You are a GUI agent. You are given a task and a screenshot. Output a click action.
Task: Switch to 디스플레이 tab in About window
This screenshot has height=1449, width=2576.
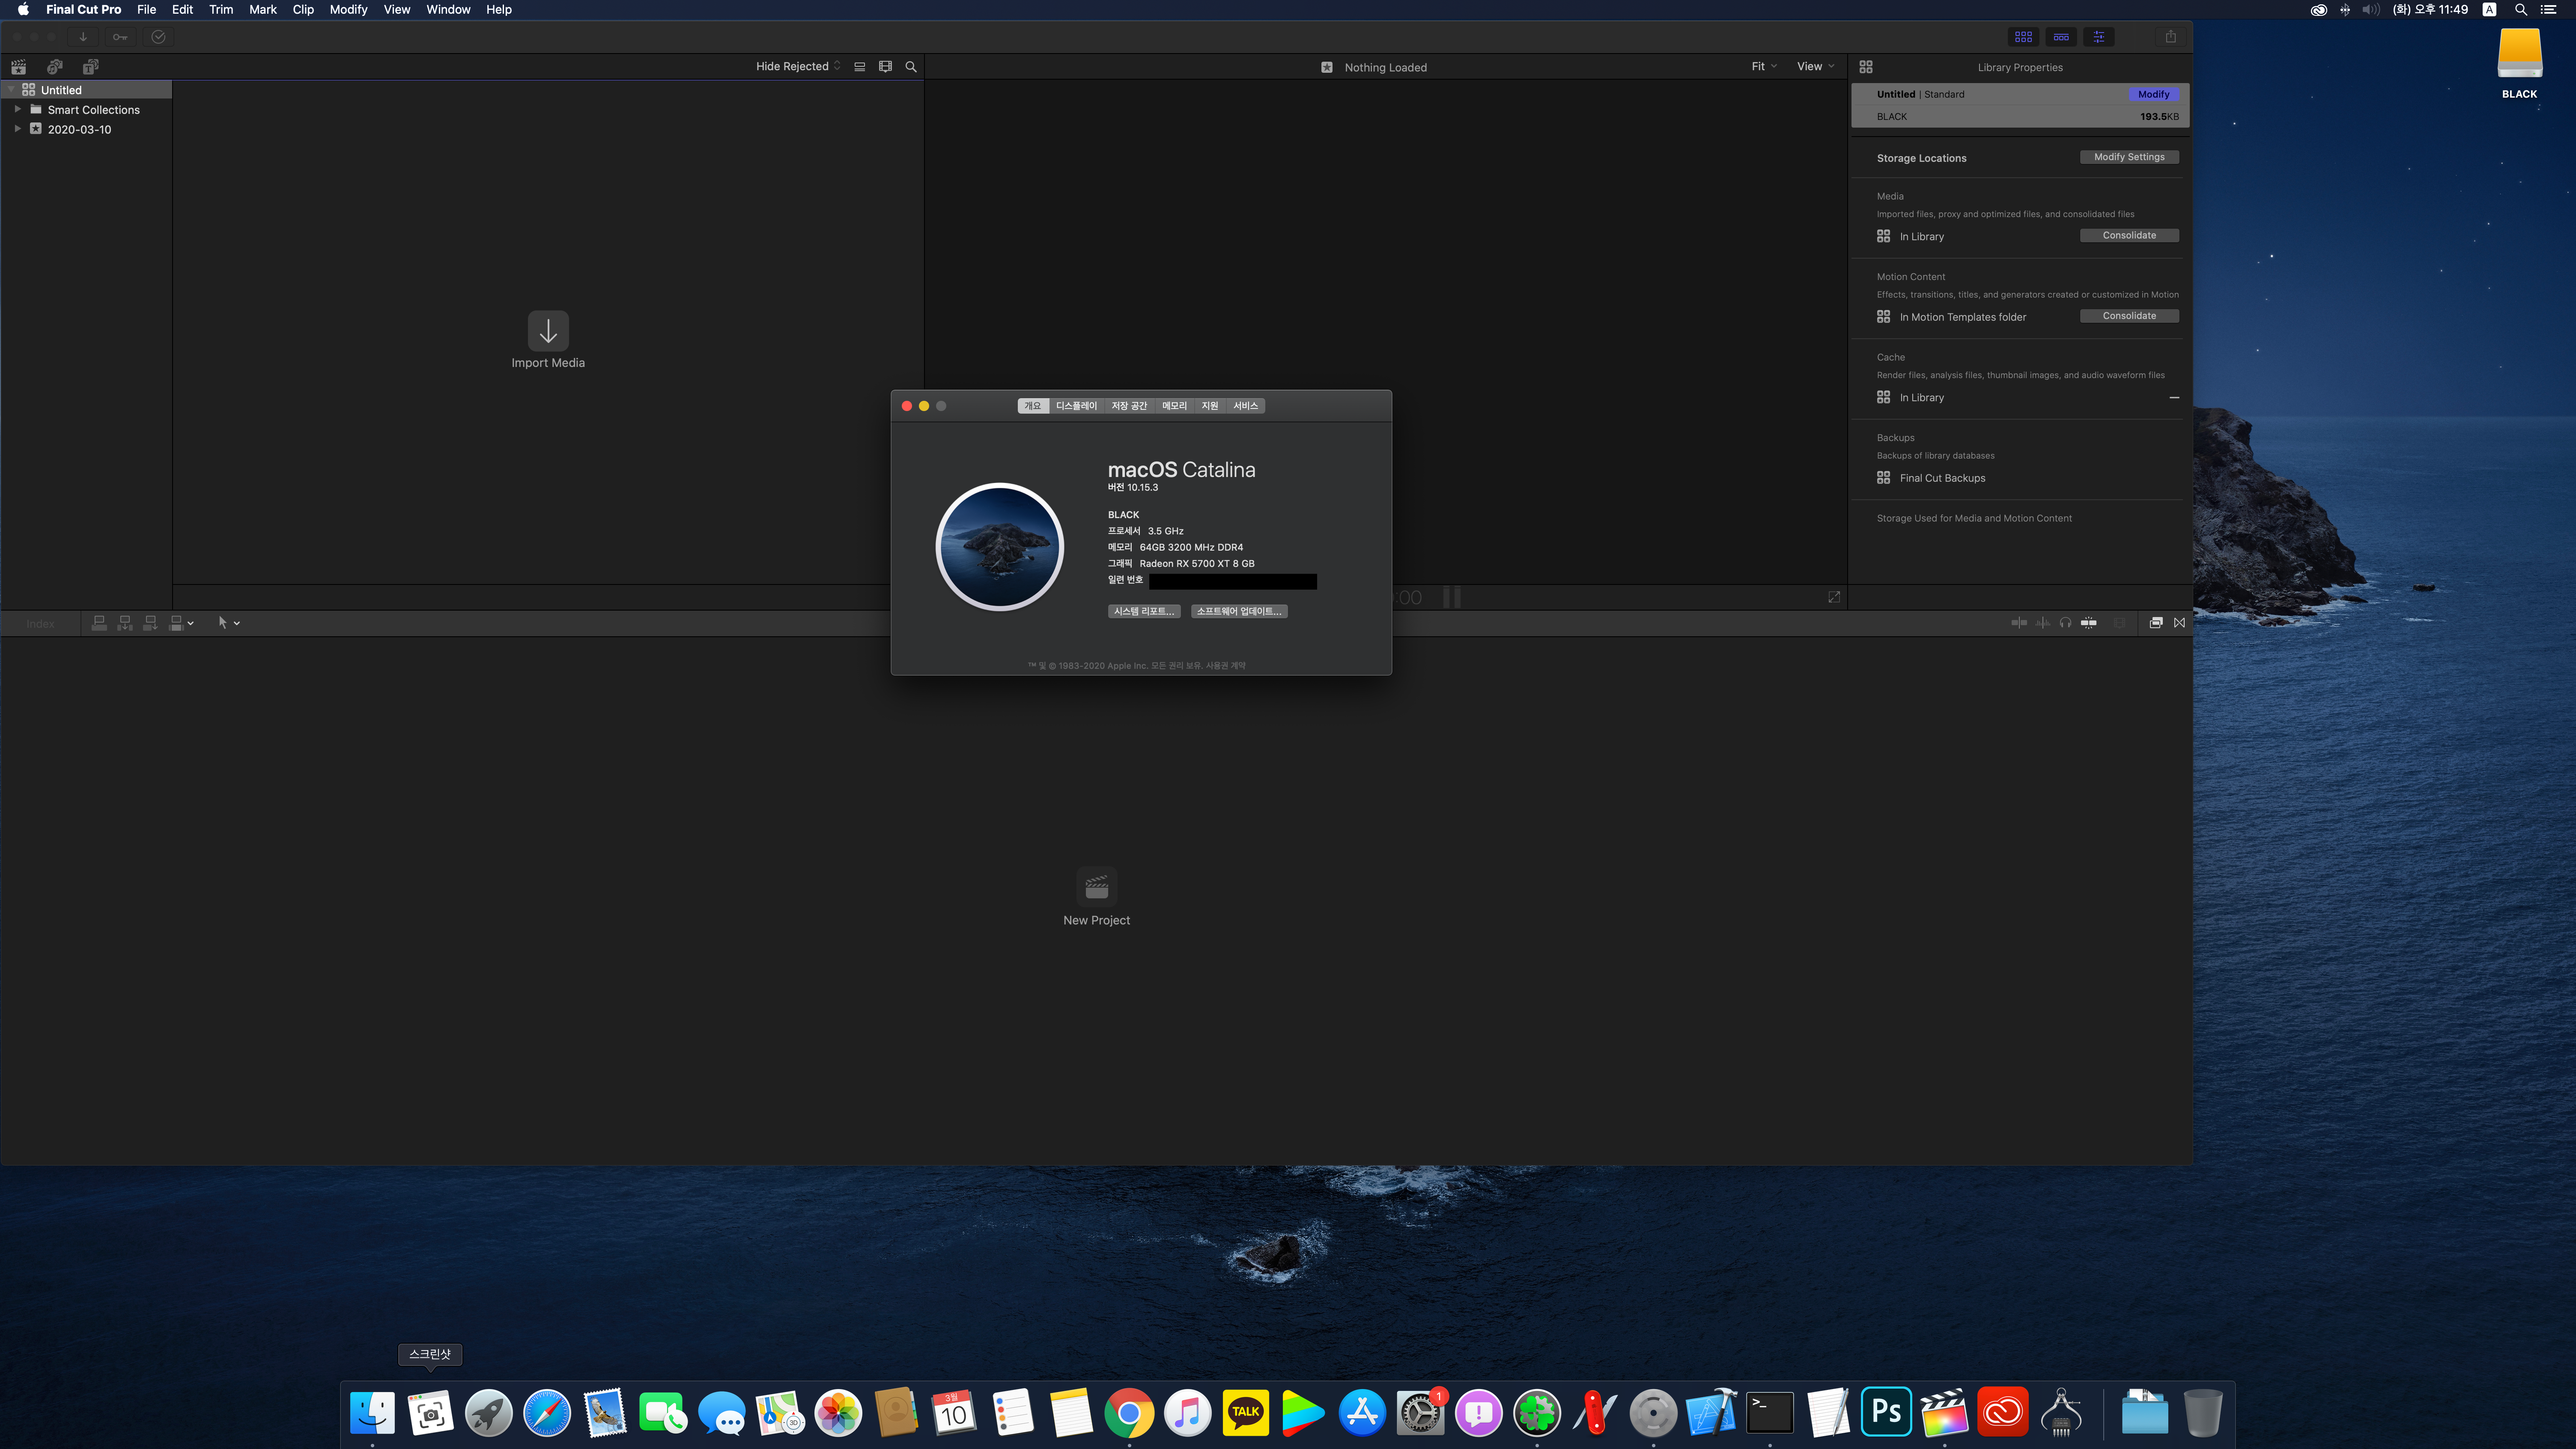pos(1076,405)
